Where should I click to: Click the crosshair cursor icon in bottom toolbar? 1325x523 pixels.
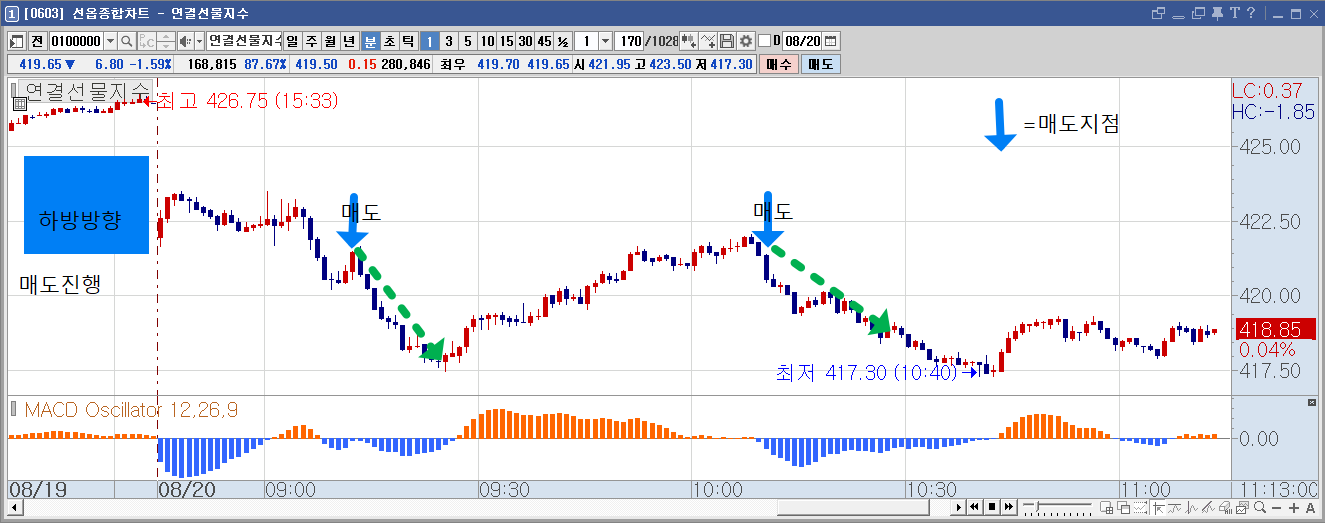click(x=1158, y=507)
